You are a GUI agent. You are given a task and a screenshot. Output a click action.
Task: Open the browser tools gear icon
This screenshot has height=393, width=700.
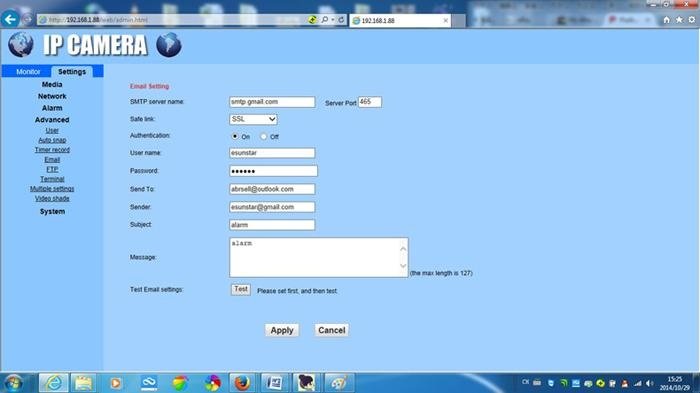coord(692,20)
